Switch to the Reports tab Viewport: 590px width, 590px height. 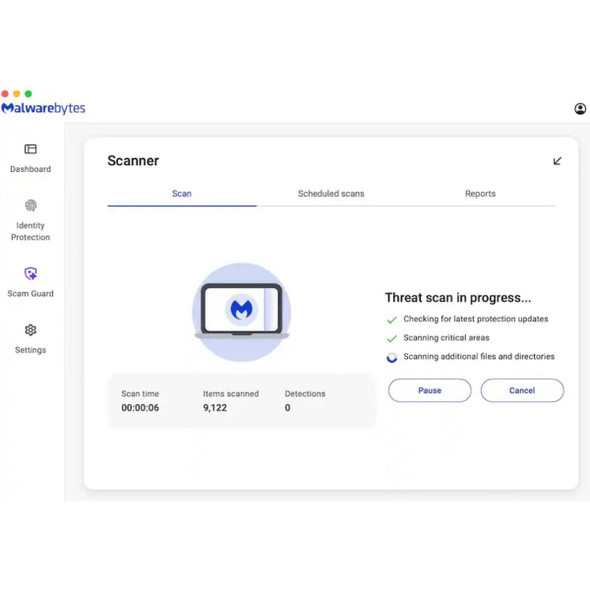tap(480, 194)
